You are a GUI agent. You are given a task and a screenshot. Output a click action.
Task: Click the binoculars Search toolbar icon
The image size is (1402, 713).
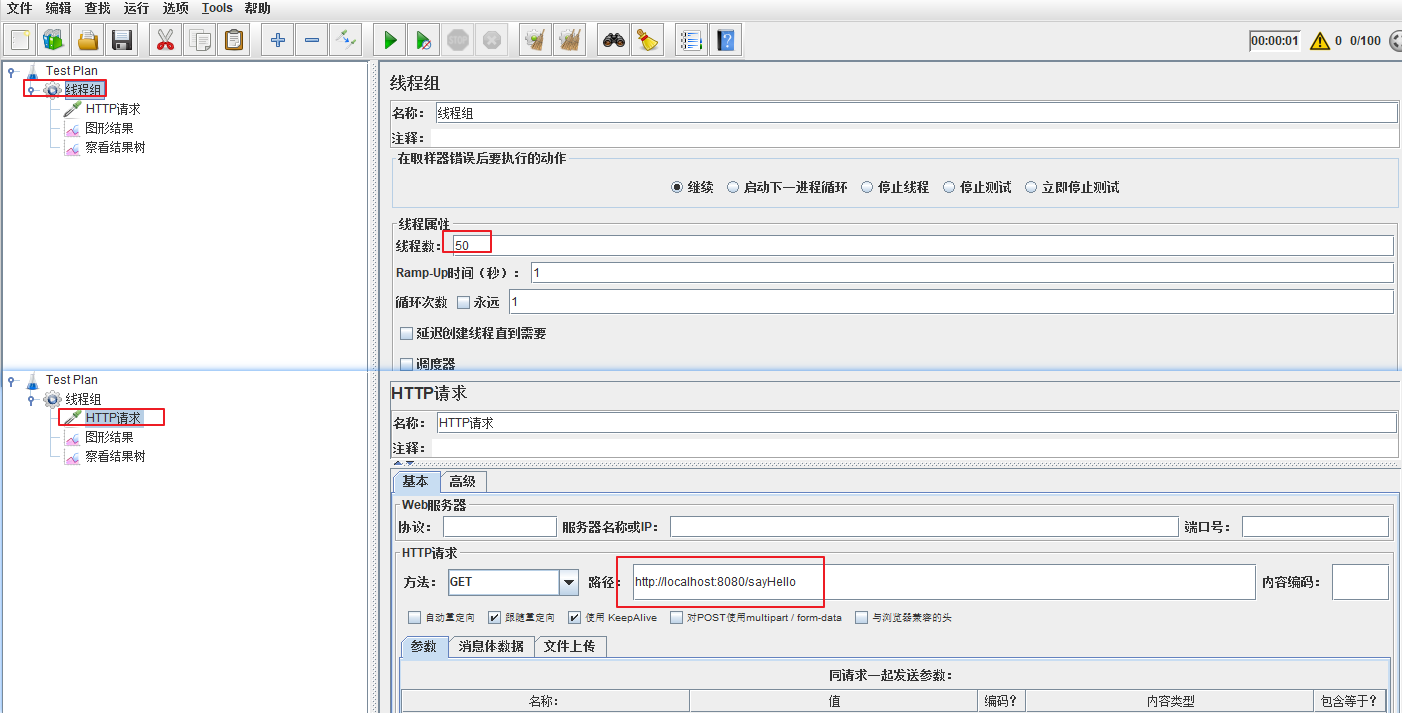tap(613, 40)
